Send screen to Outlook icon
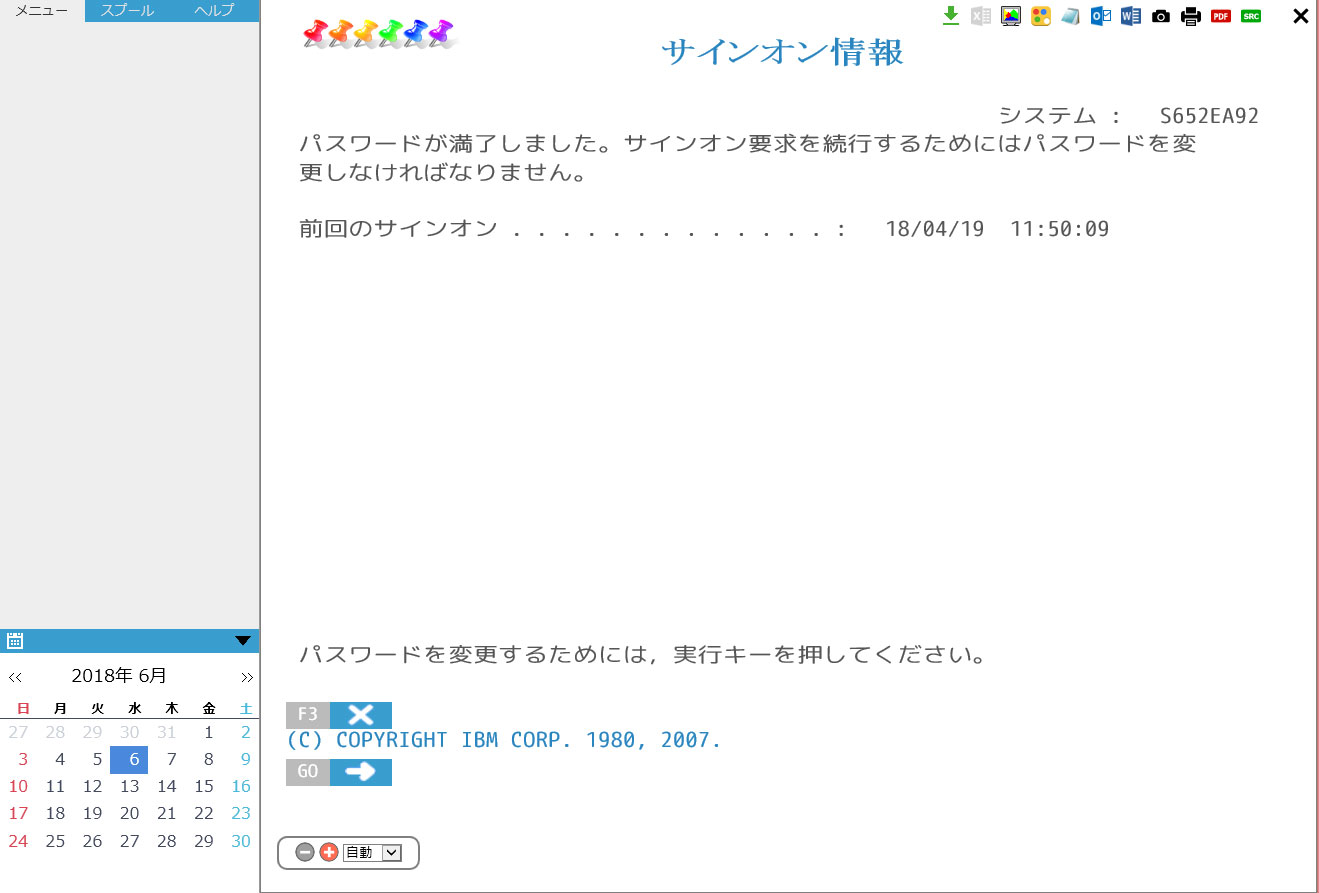1319x893 pixels. [x=1101, y=16]
